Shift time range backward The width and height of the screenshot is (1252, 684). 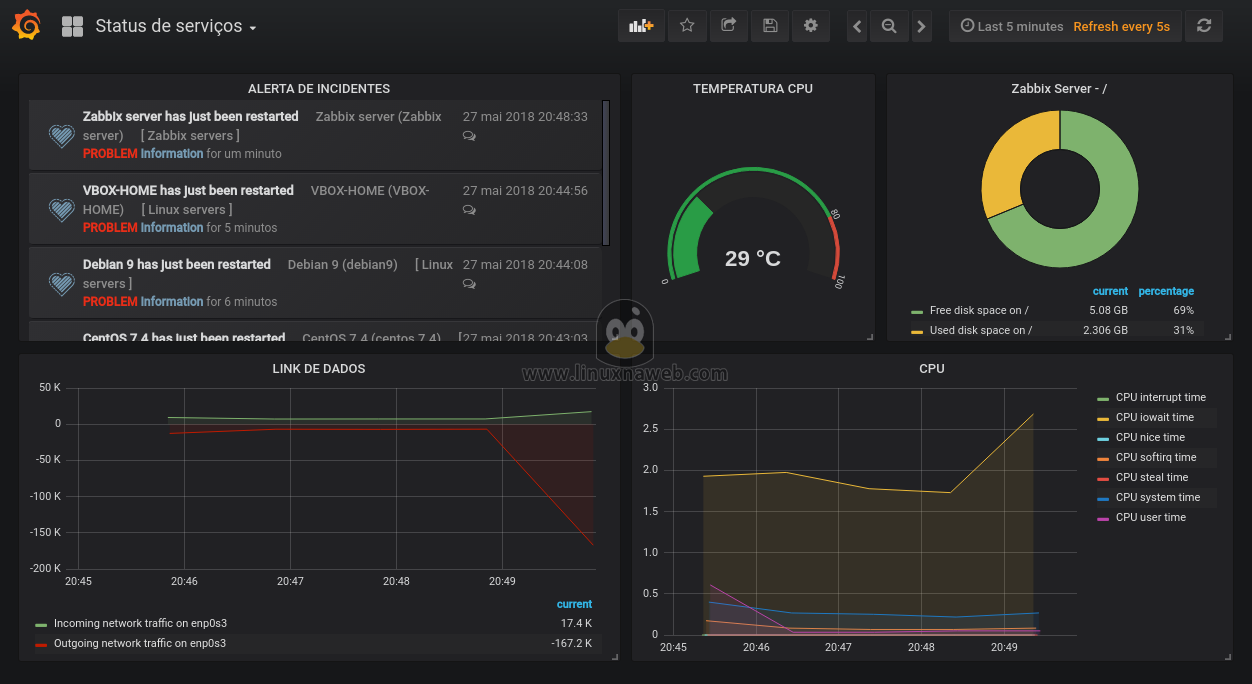(857, 27)
